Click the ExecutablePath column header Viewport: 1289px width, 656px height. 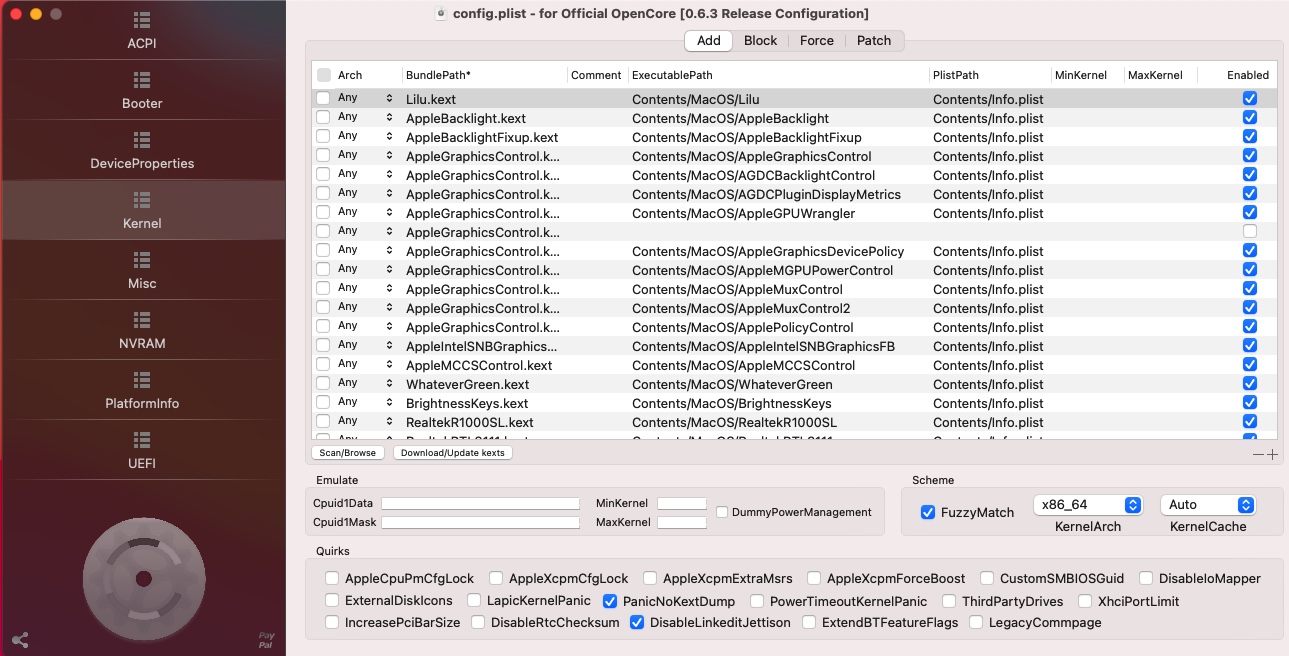pos(672,75)
